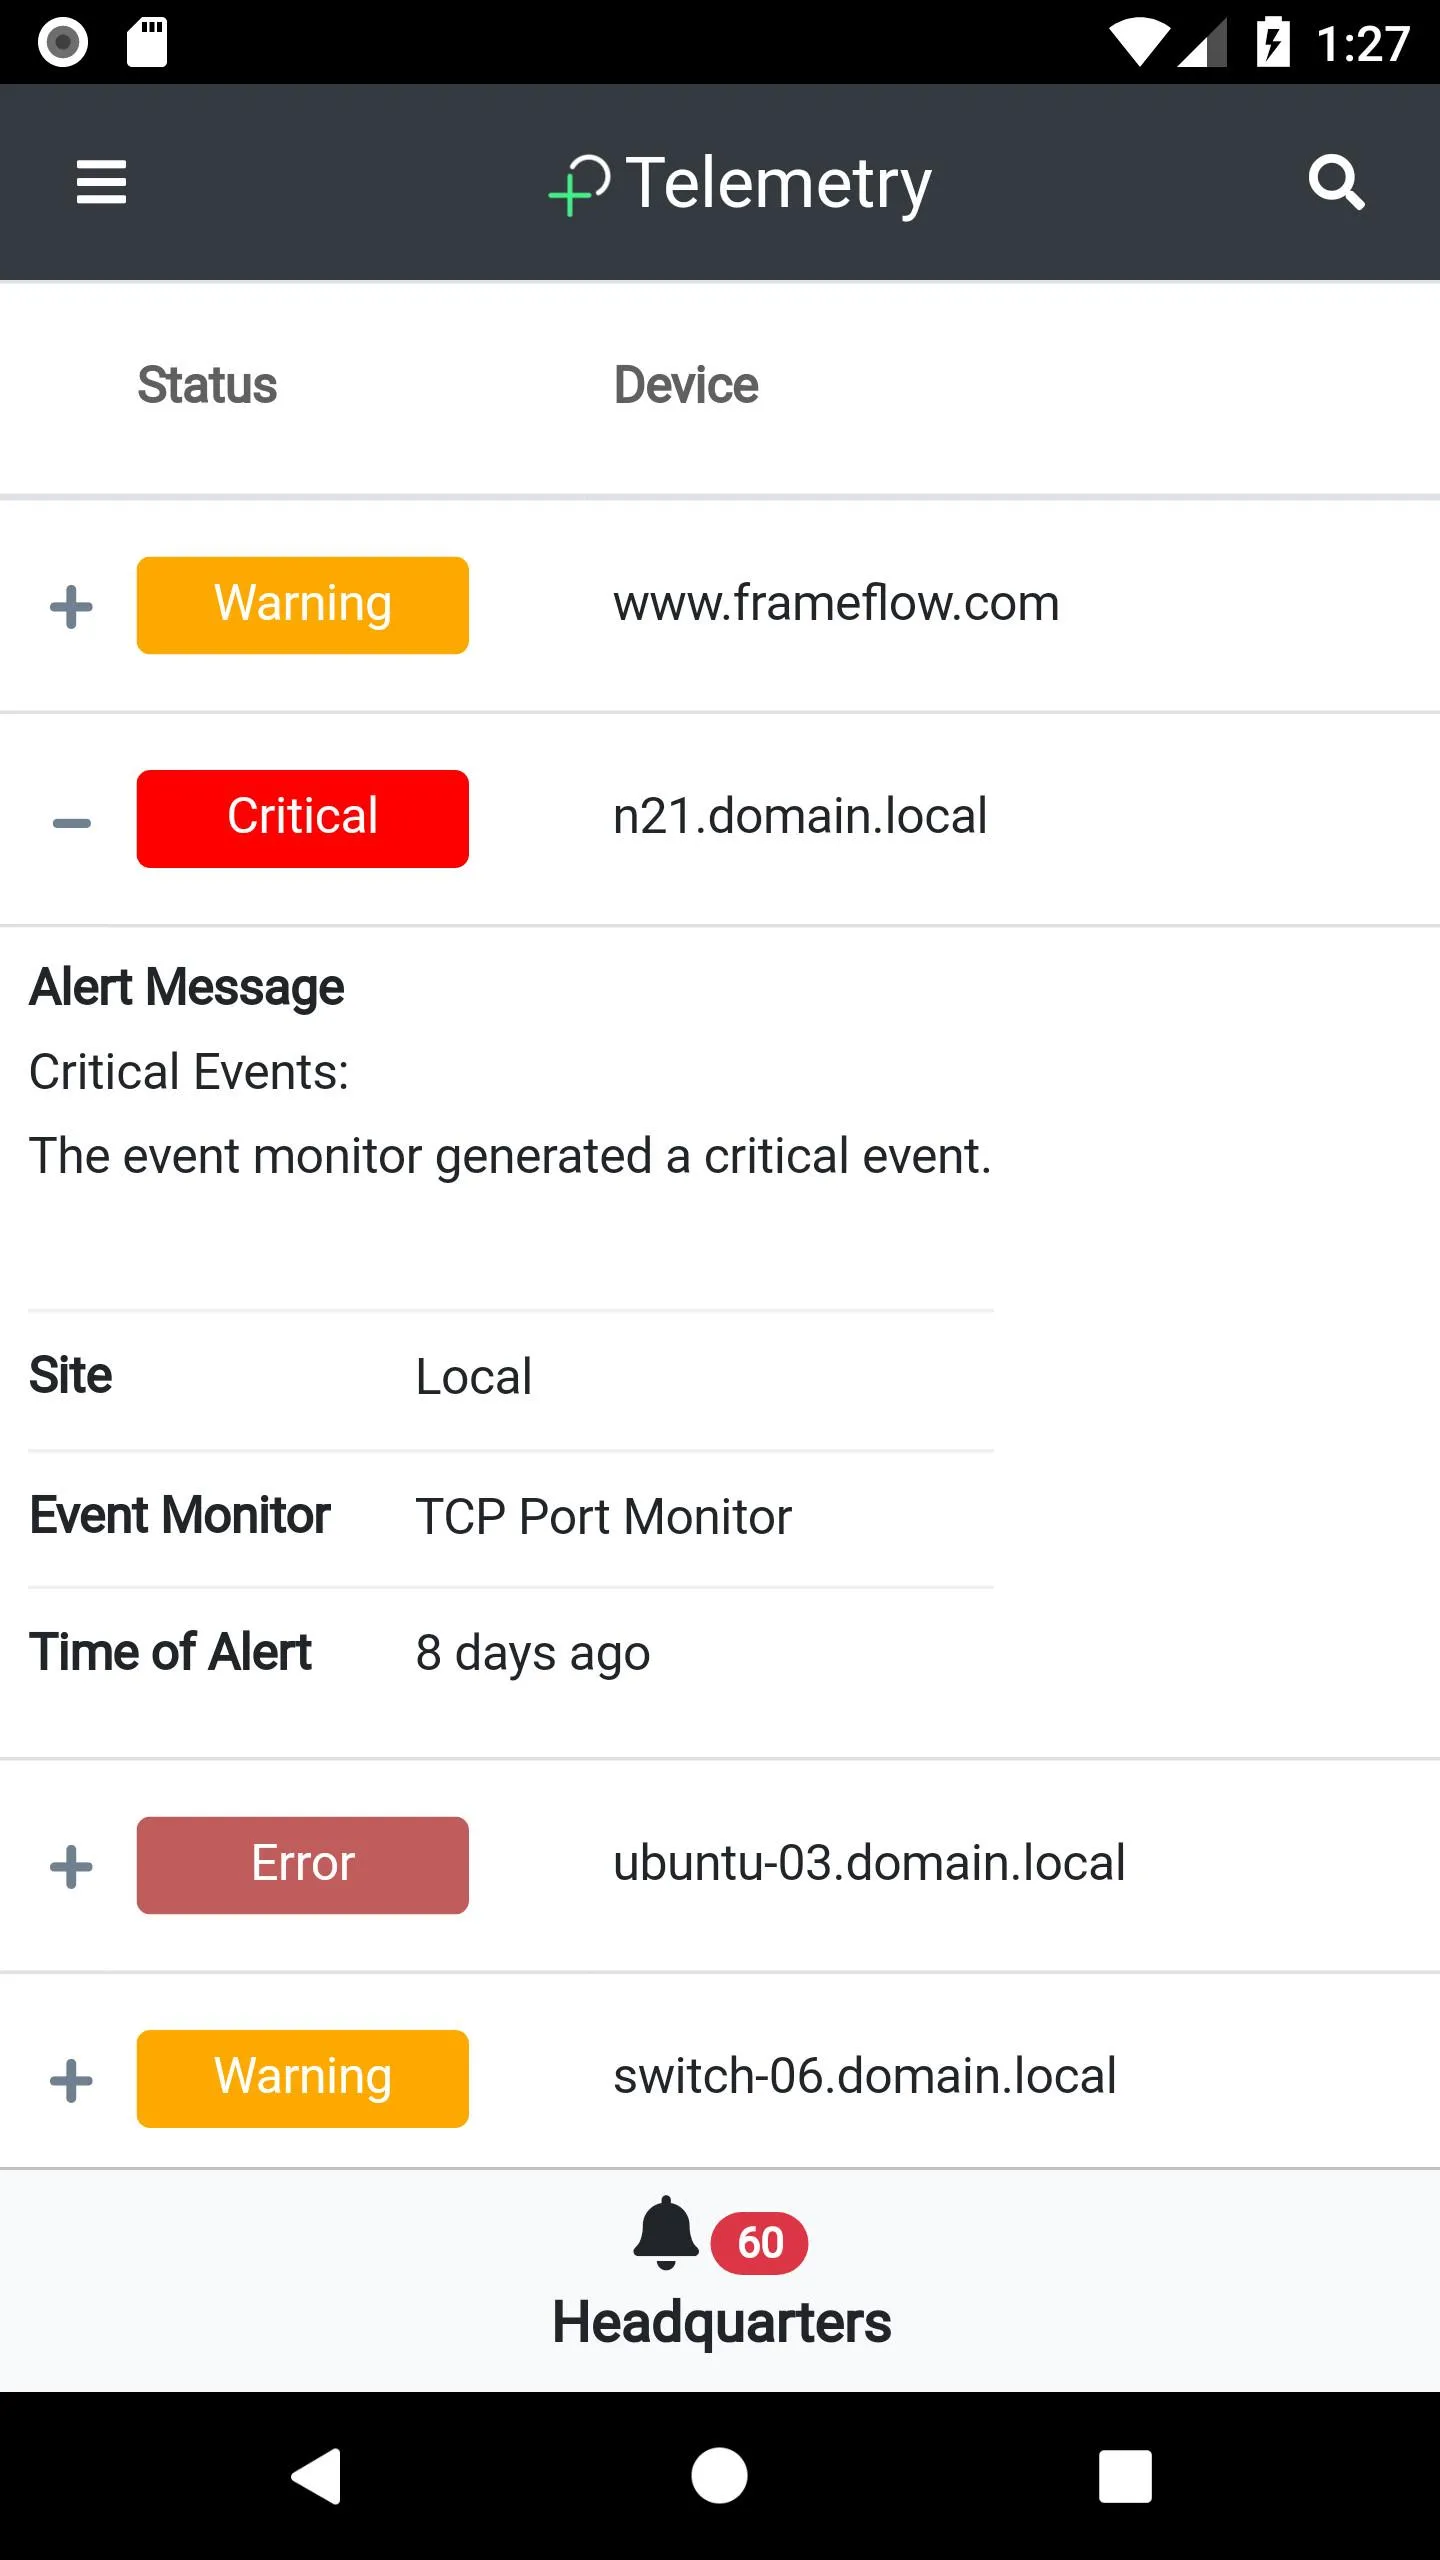Open the hamburger navigation menu
This screenshot has height=2560, width=1440.
coord(101,182)
